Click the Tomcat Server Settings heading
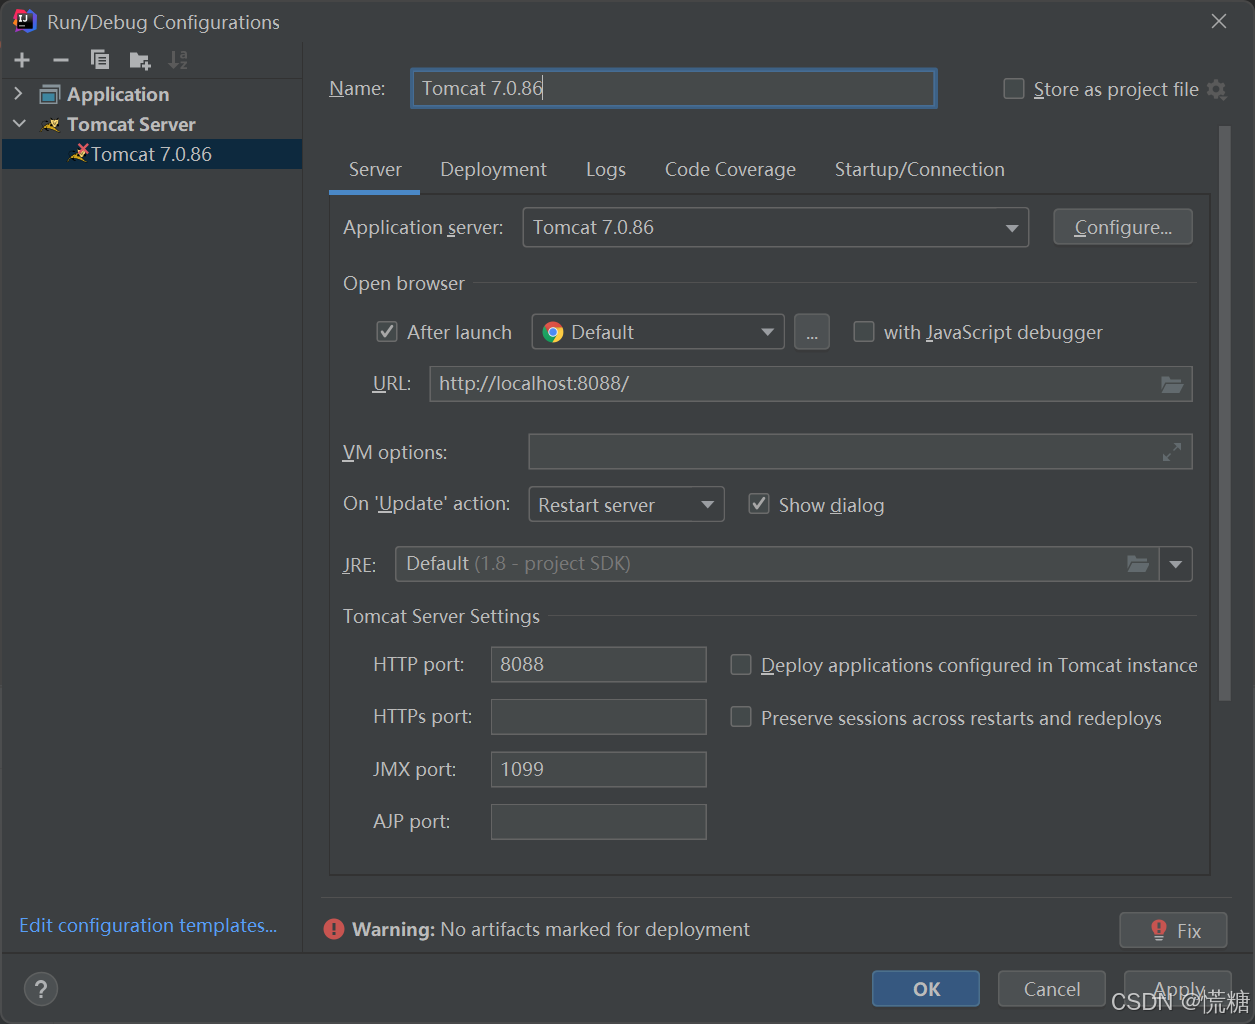Screen dimensions: 1255x1024 pos(441,616)
